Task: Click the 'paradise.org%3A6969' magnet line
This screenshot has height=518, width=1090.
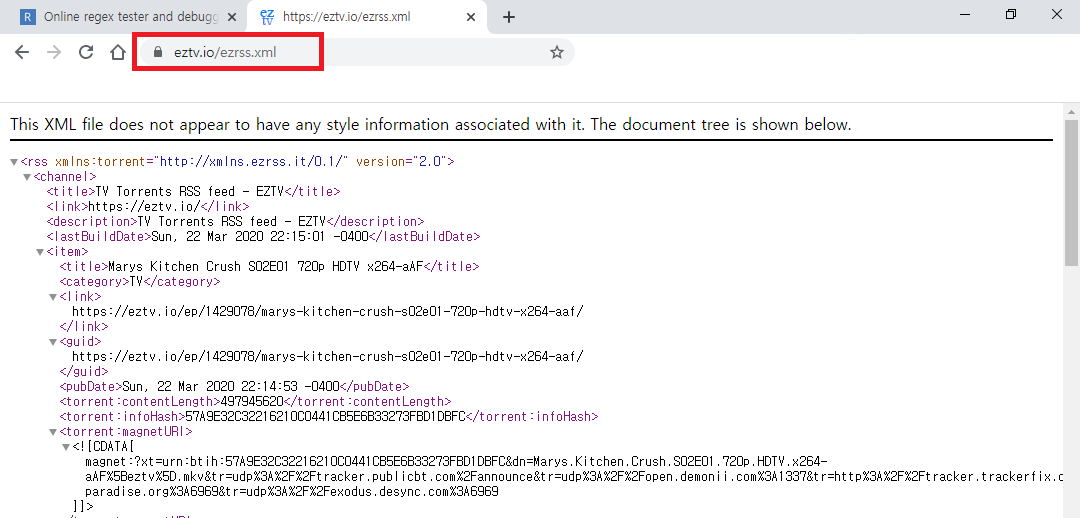Action: click(x=292, y=492)
